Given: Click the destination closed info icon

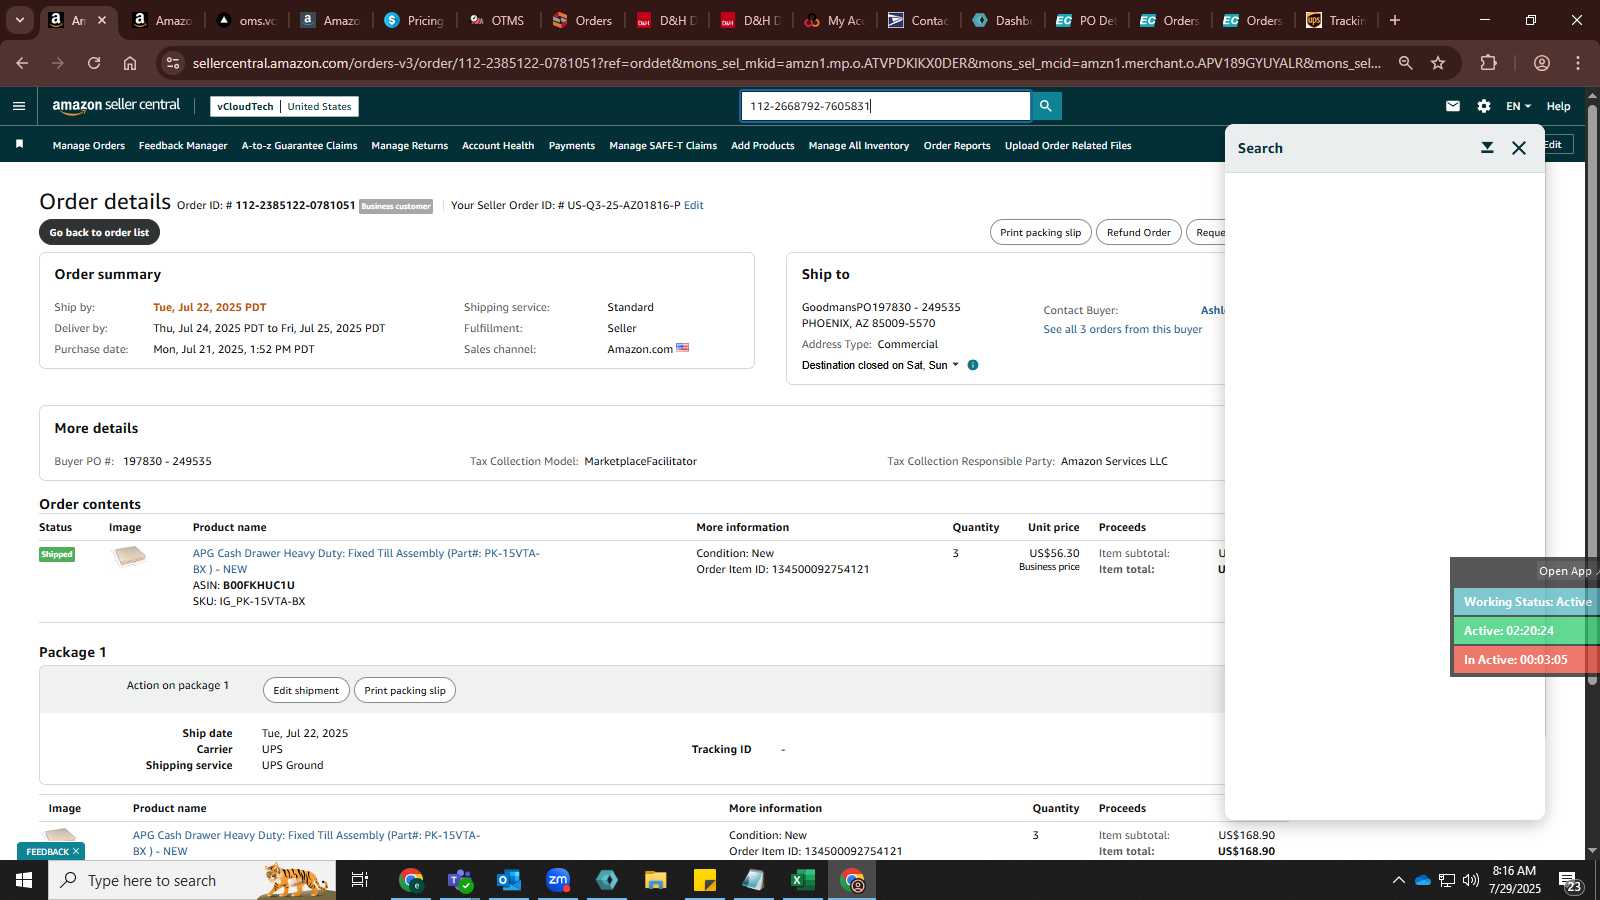Looking at the screenshot, I should 973,365.
